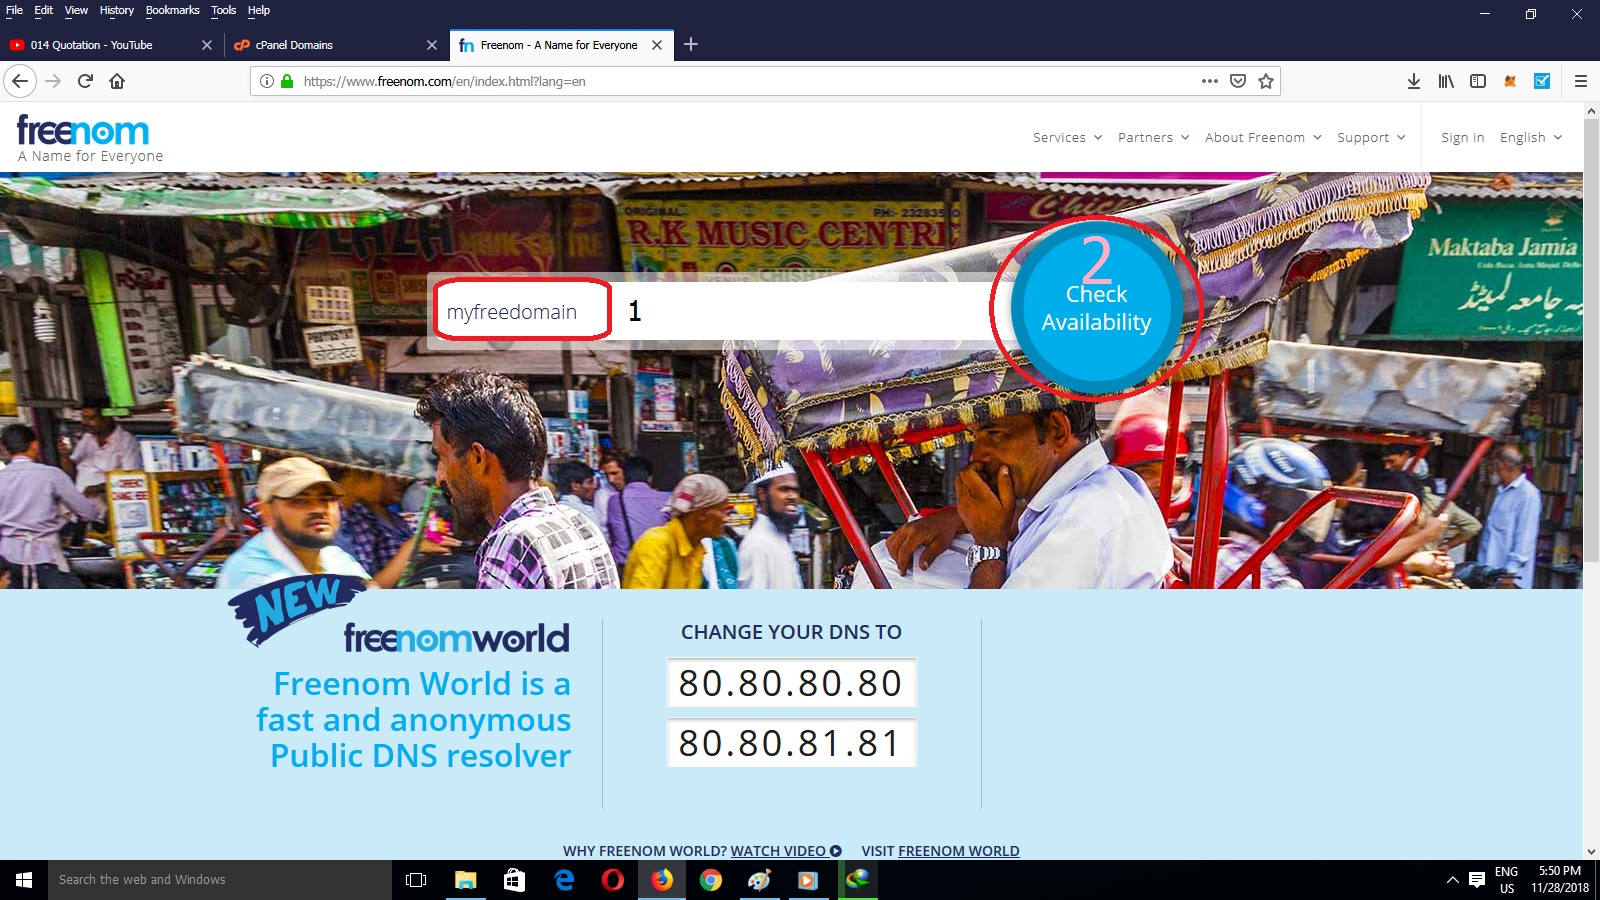Close the 014 Quotation YouTube tab
The image size is (1600, 900).
click(207, 45)
